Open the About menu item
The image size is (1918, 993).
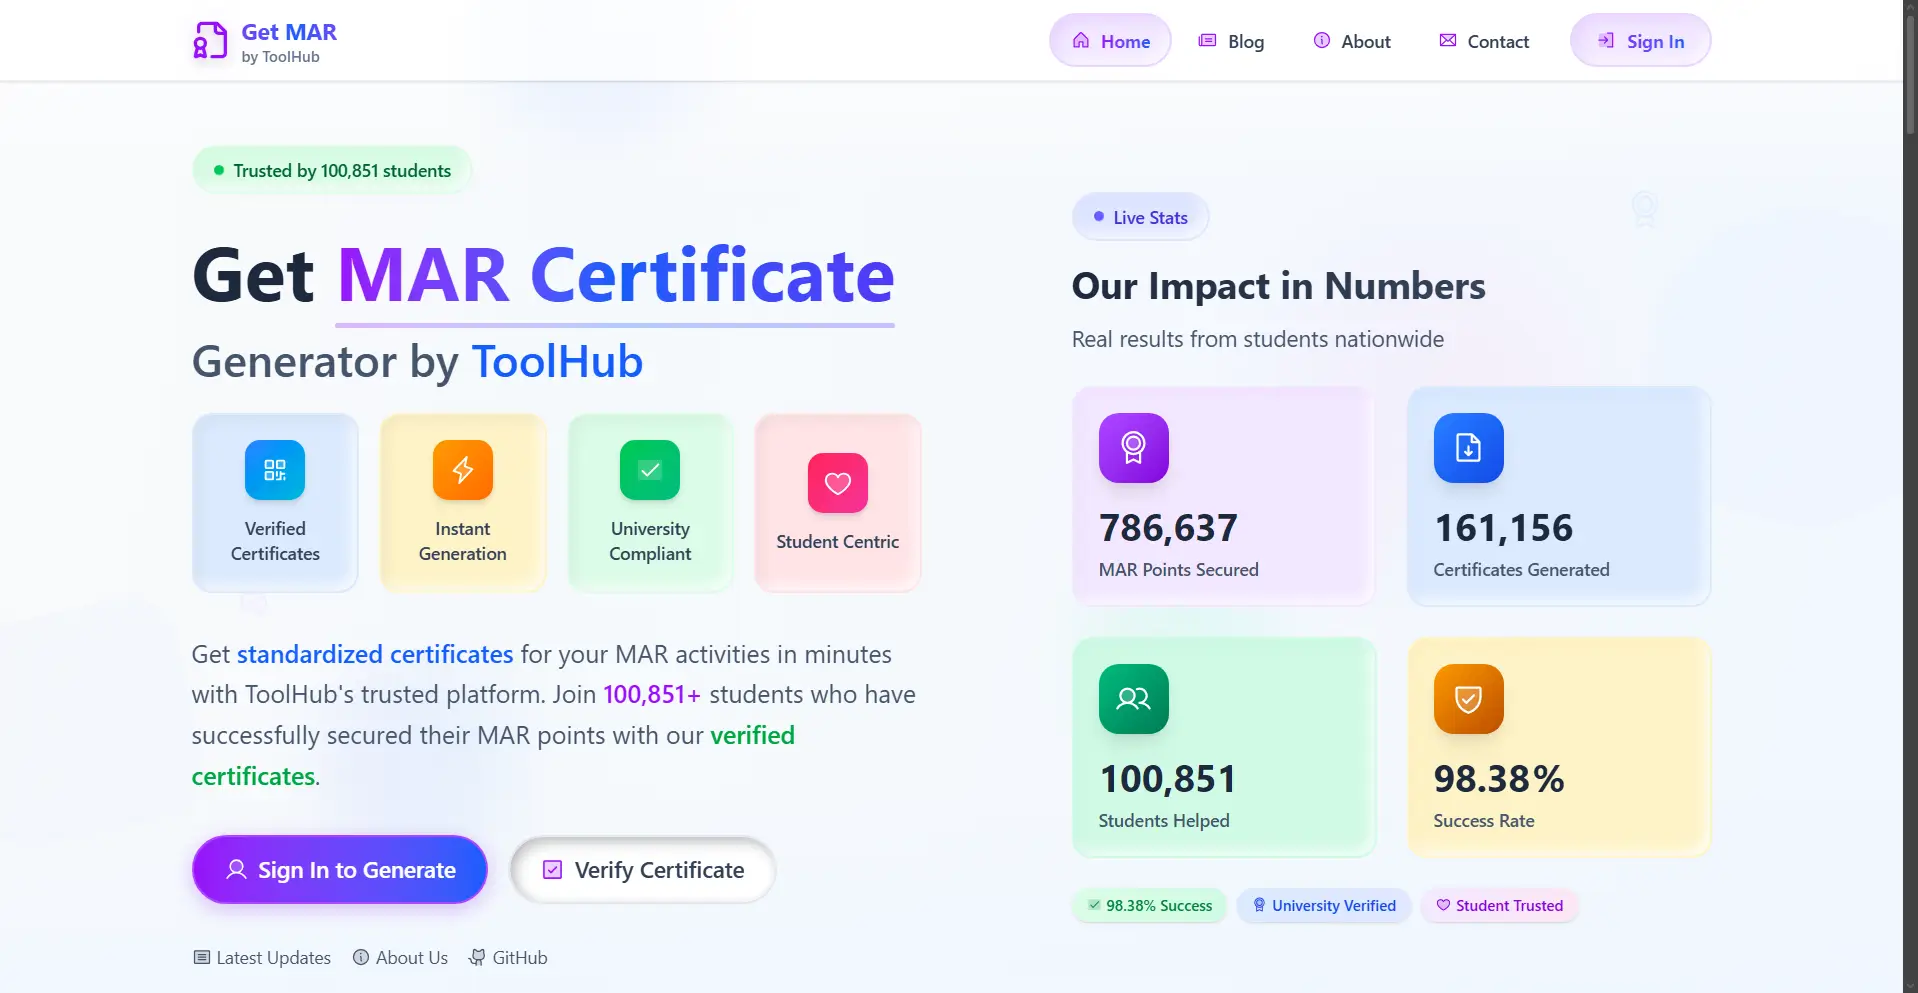[1351, 41]
